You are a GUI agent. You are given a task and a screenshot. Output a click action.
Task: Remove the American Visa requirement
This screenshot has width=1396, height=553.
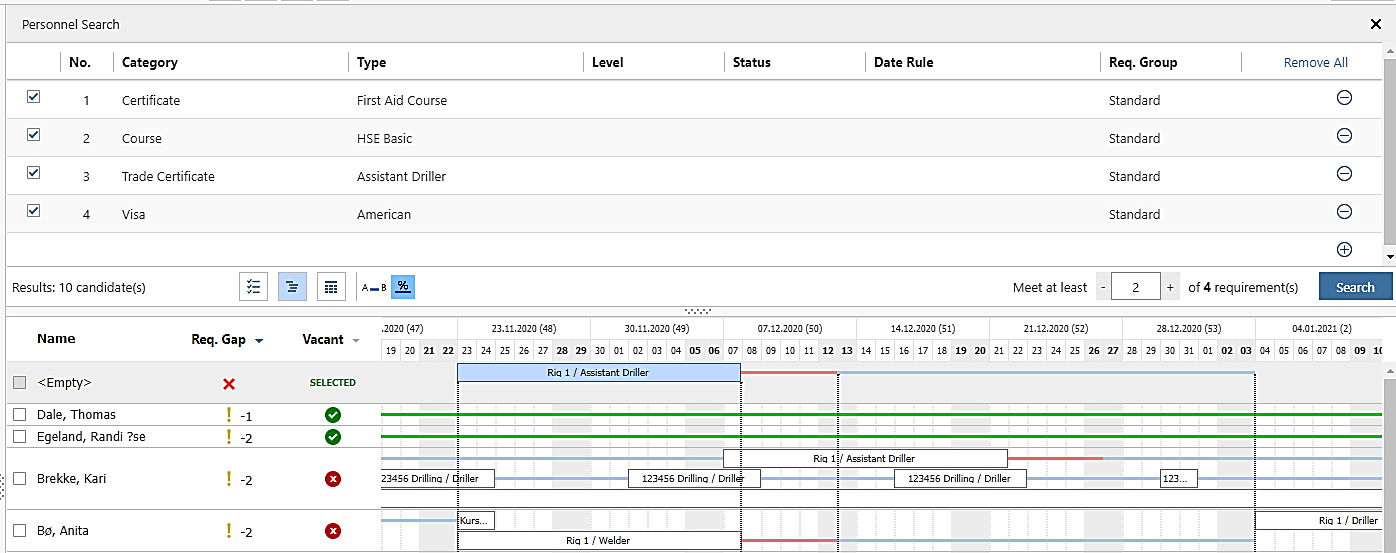click(x=1344, y=212)
